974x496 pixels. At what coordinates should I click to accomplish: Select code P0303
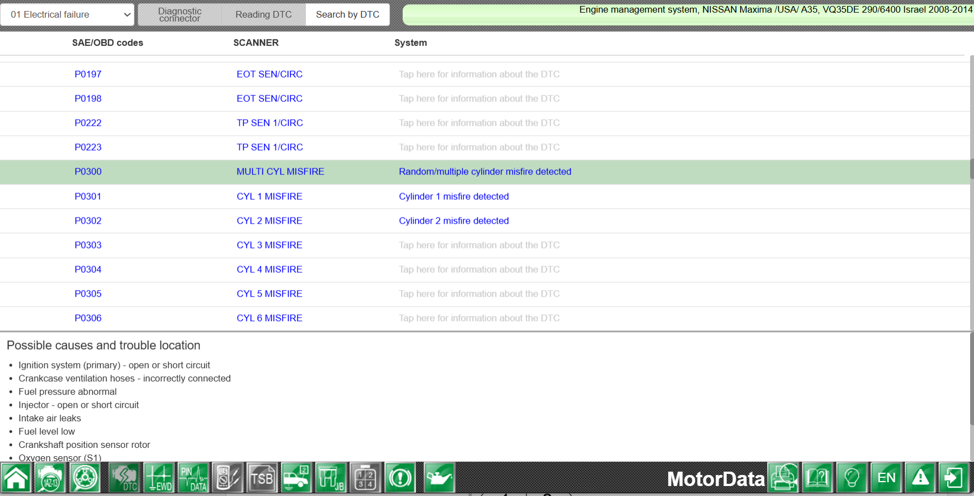pyautogui.click(x=88, y=245)
